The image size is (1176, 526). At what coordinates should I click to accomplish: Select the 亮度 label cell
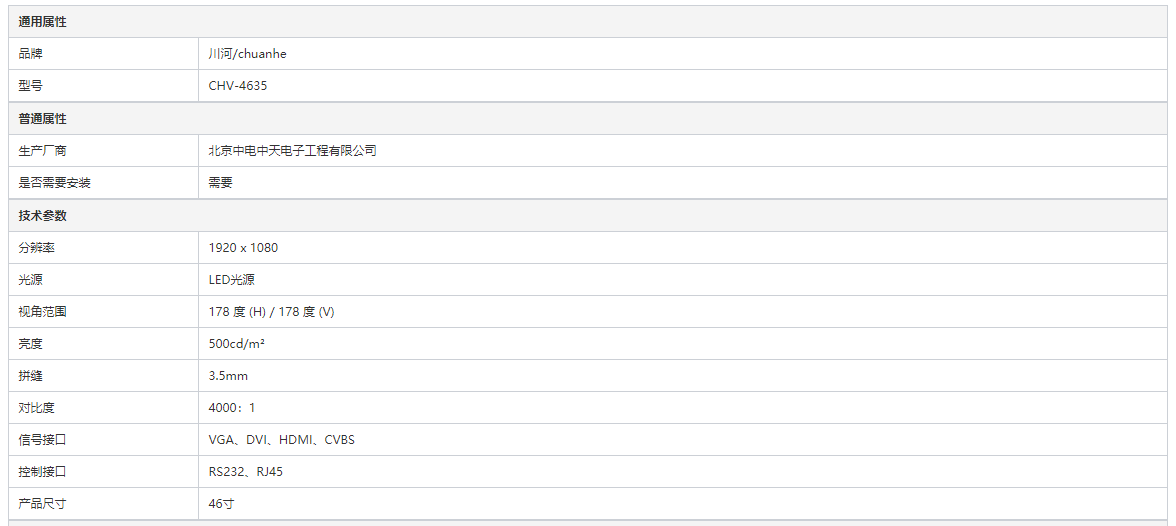[x=104, y=344]
